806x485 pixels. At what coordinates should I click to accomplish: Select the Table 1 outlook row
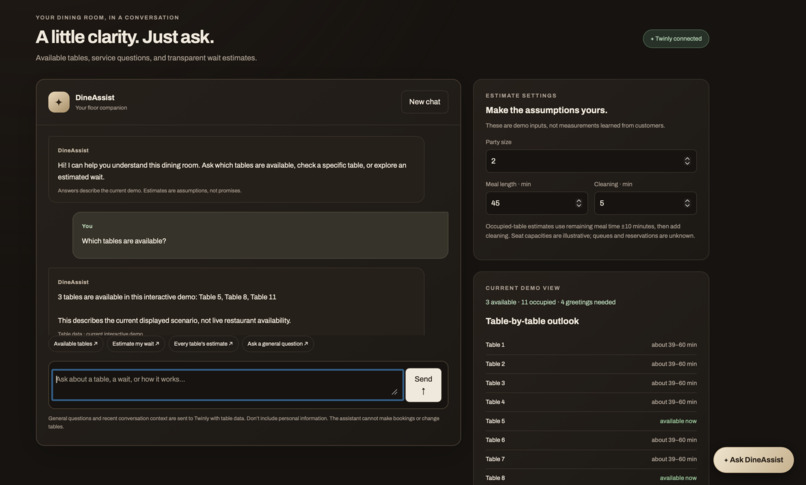591,345
